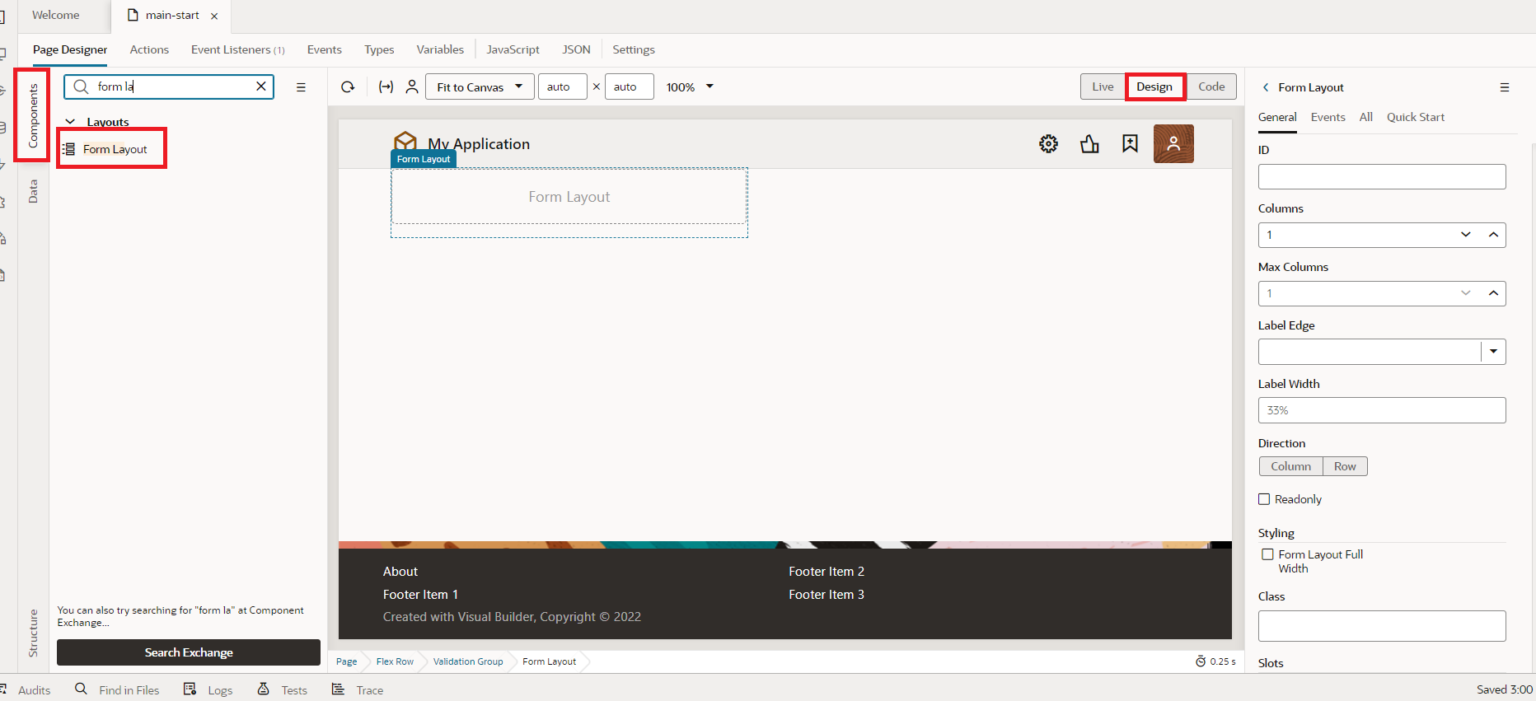Click the refresh canvas icon
This screenshot has height=701, width=1536.
[347, 87]
